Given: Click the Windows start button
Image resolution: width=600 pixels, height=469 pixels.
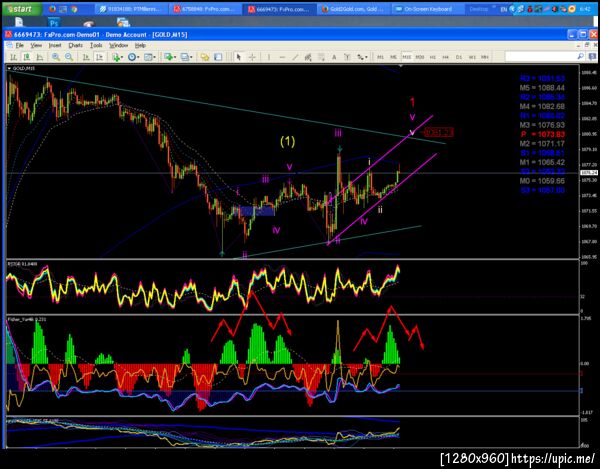Looking at the screenshot, I should pyautogui.click(x=21, y=9).
